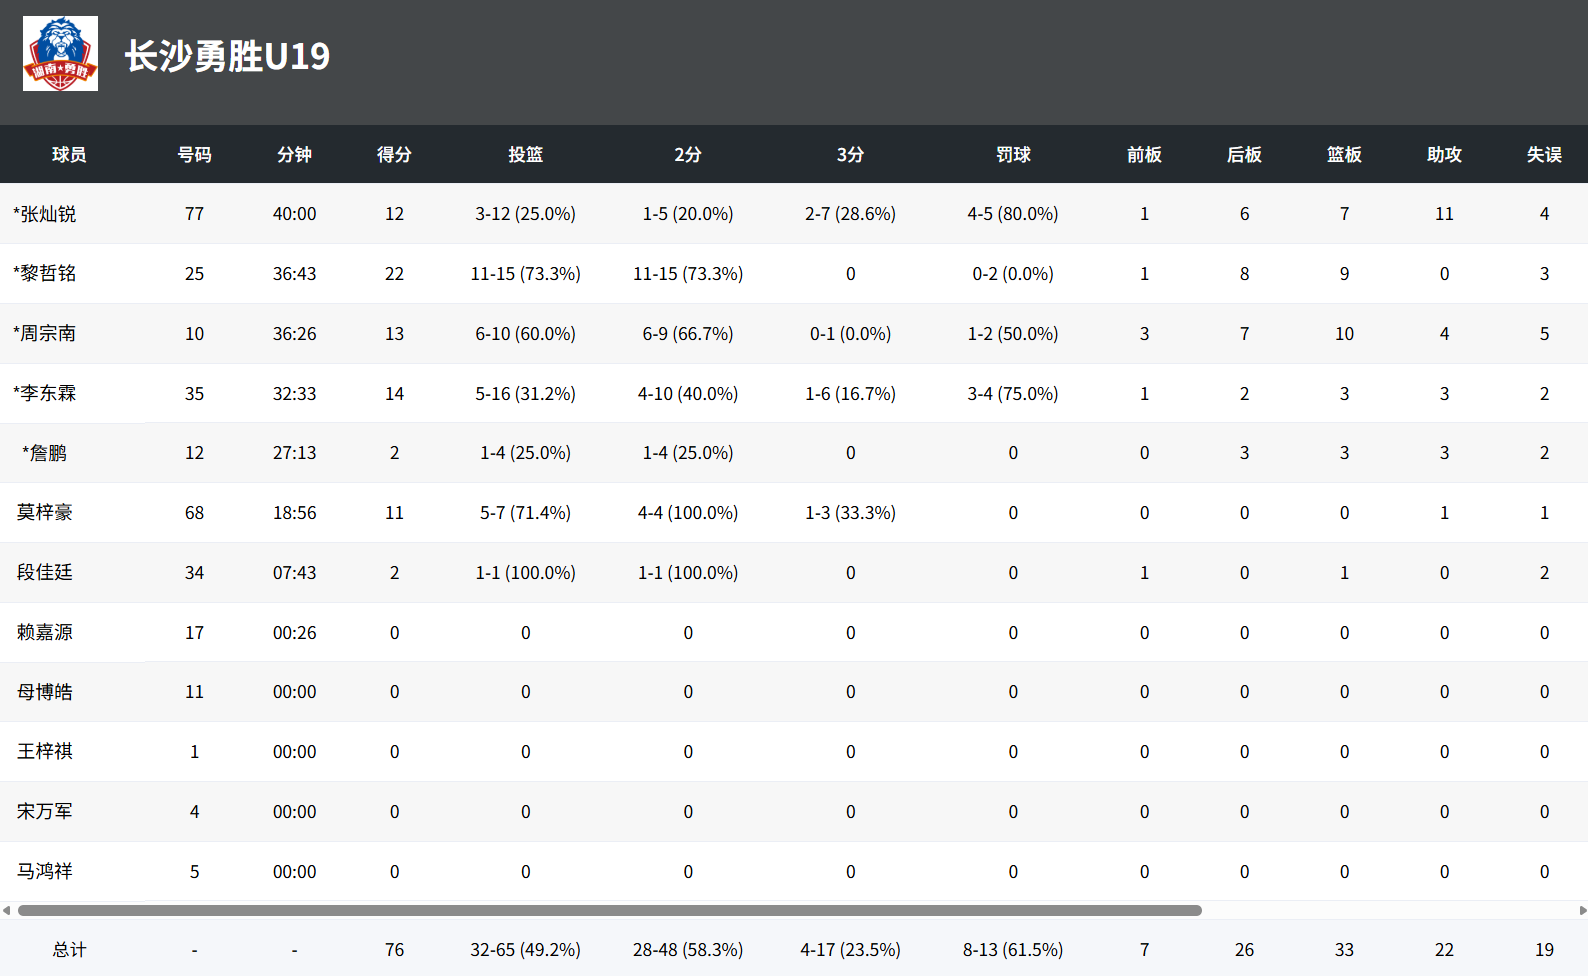Click the 投篮 column header
The image size is (1588, 976).
coord(525,154)
